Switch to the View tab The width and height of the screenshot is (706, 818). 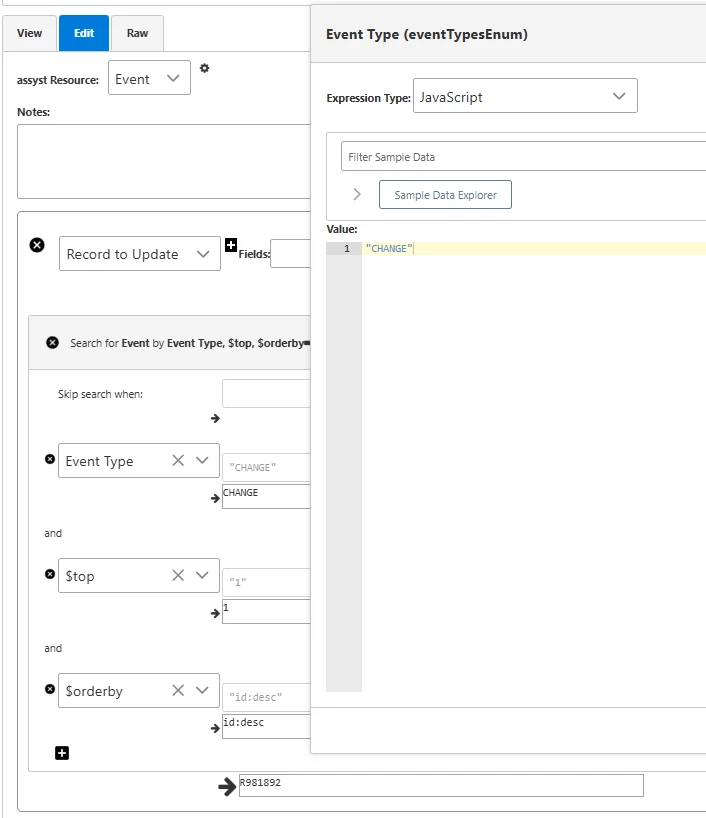coord(29,33)
